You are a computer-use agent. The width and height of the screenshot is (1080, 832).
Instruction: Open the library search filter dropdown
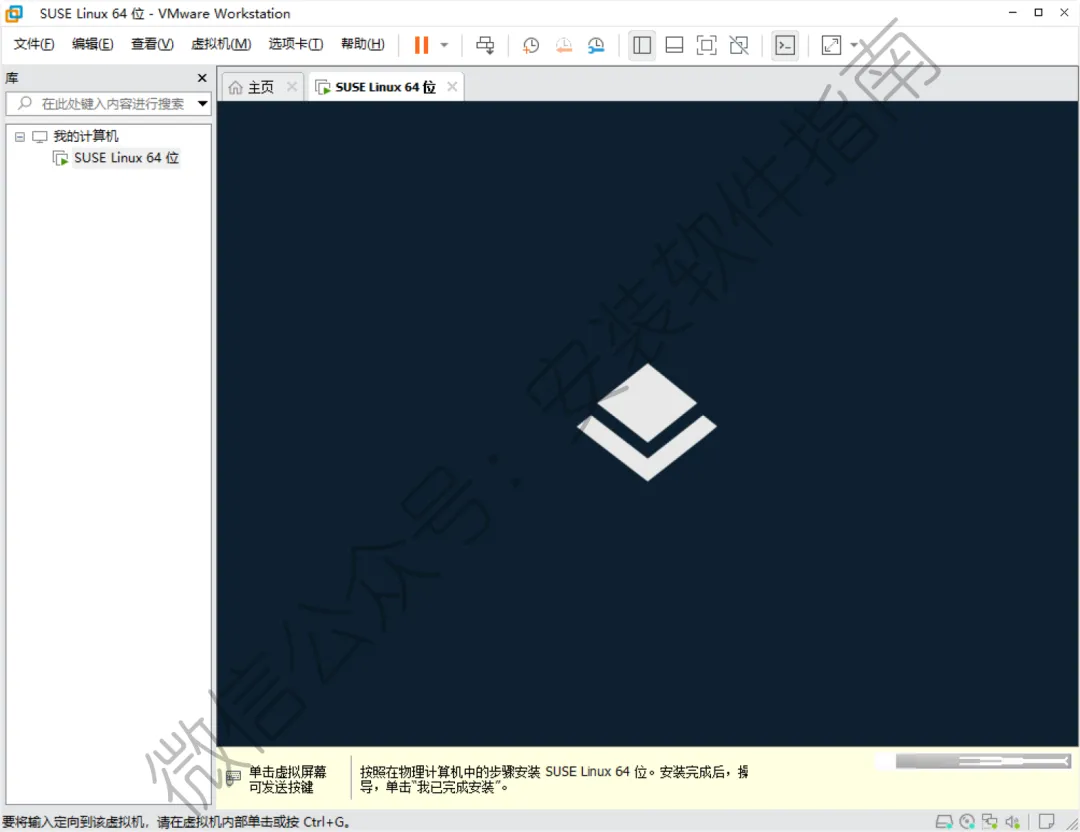click(202, 104)
